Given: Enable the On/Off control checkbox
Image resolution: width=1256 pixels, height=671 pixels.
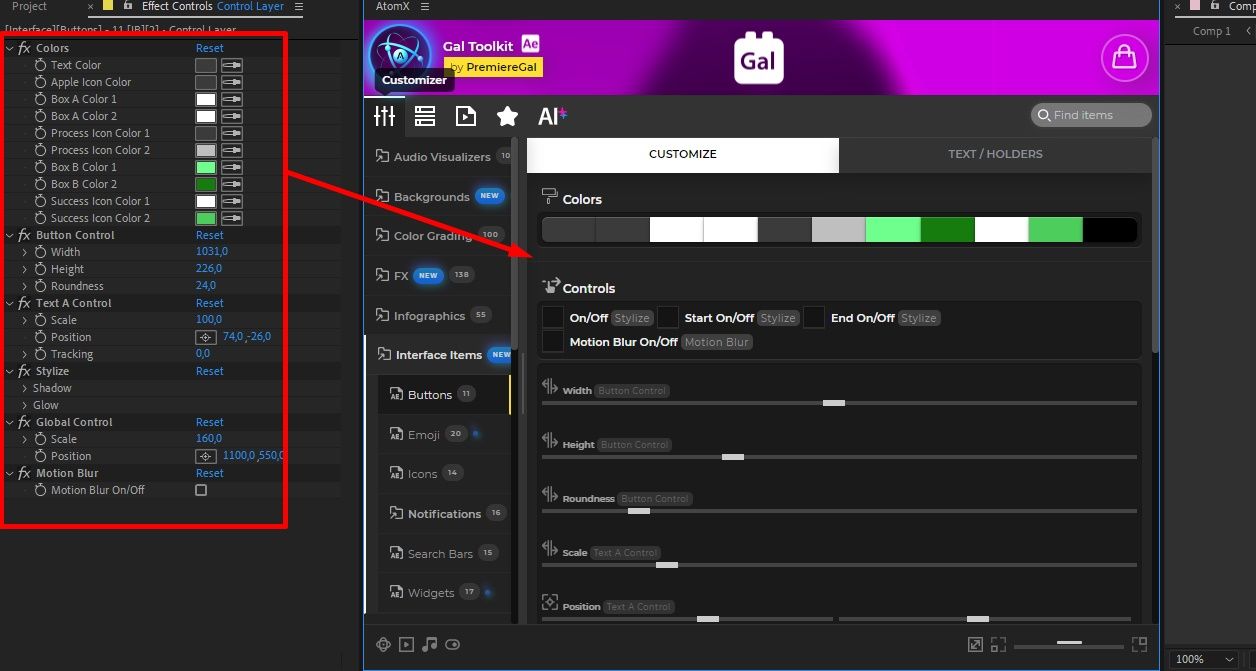Looking at the screenshot, I should (x=552, y=317).
